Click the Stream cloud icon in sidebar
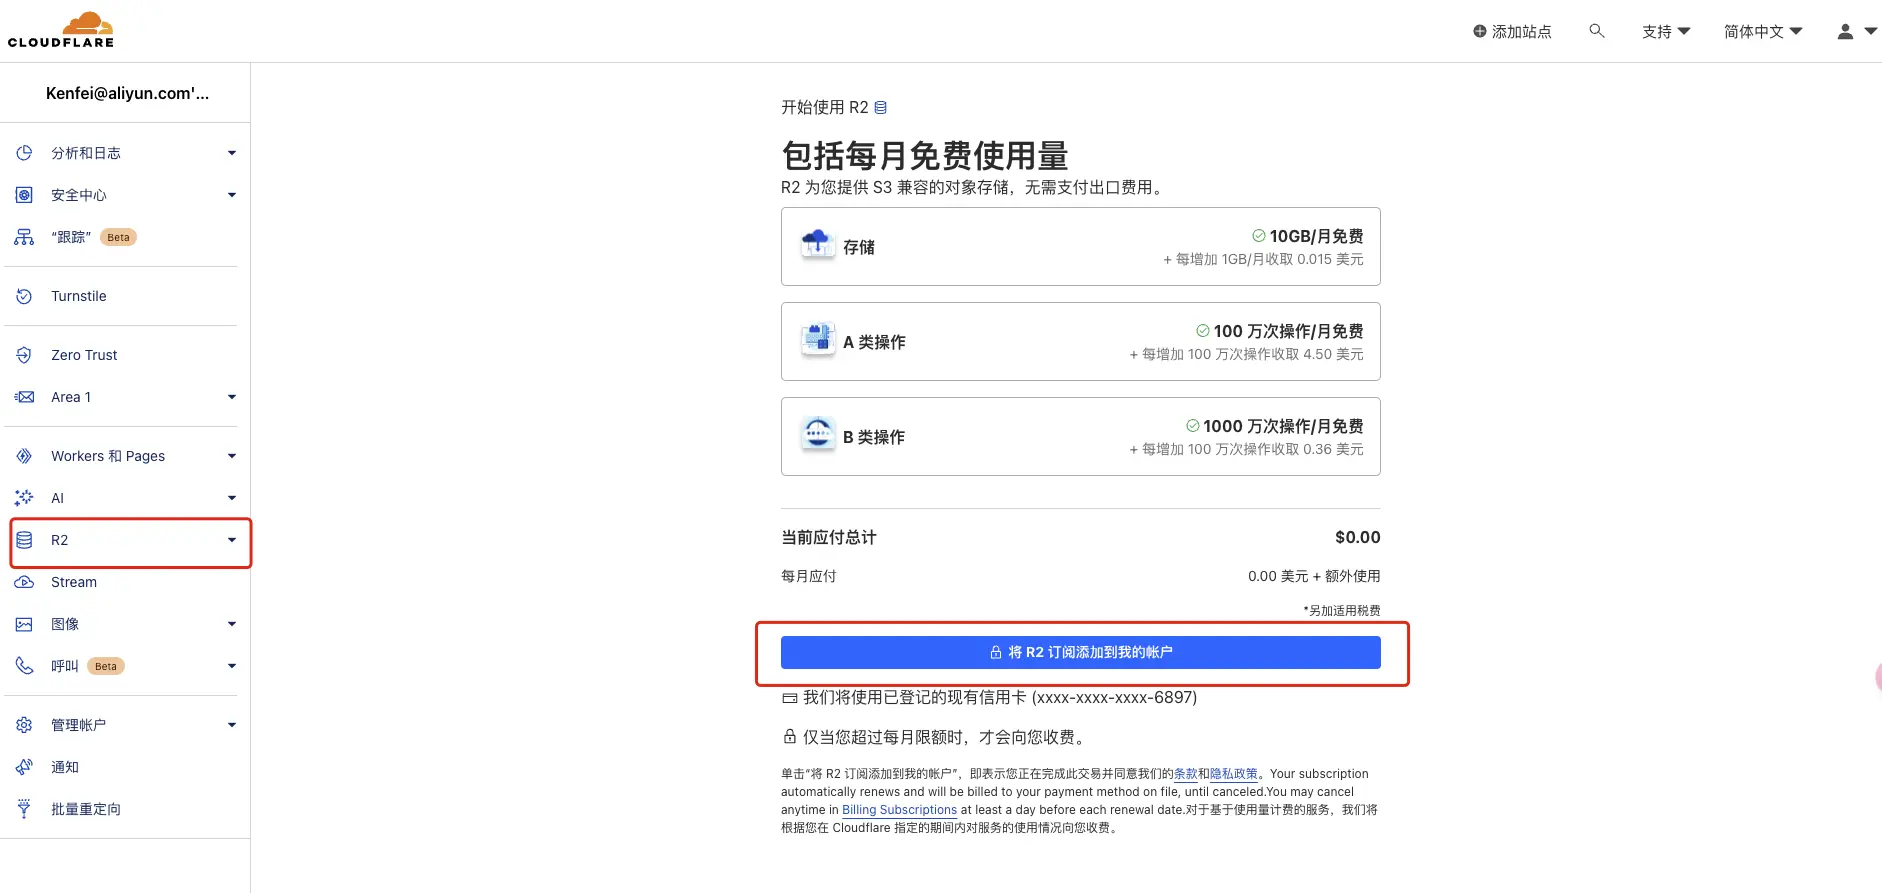The image size is (1882, 893). tap(24, 582)
